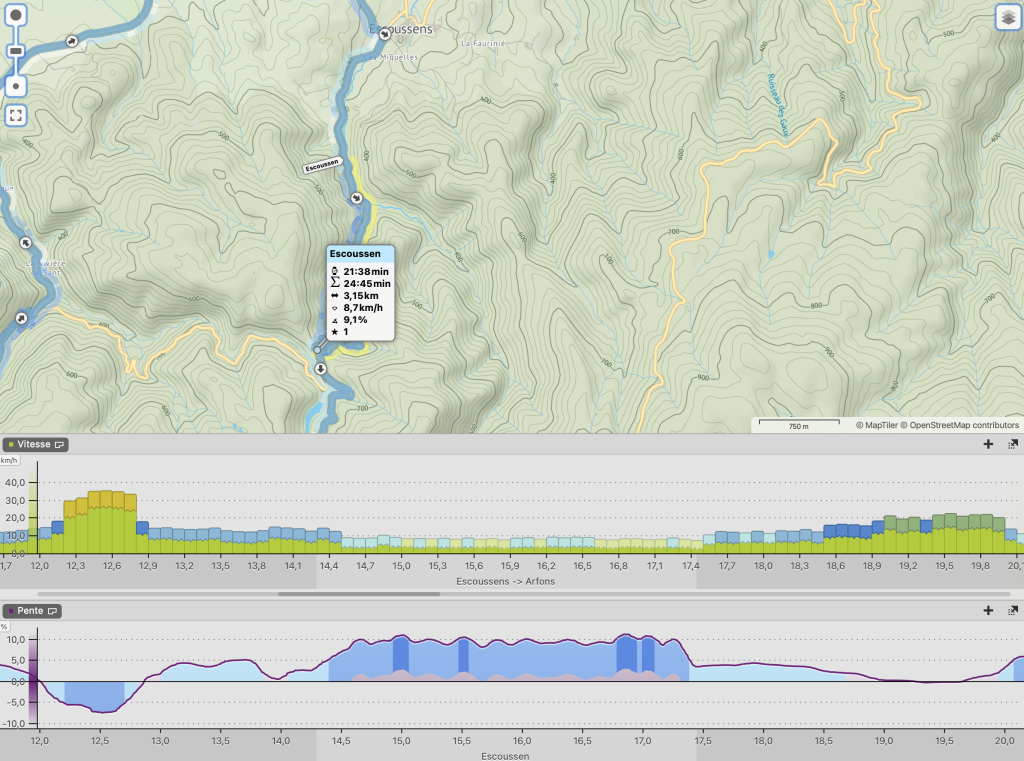Add a chart using Pente panel plus

[x=988, y=610]
